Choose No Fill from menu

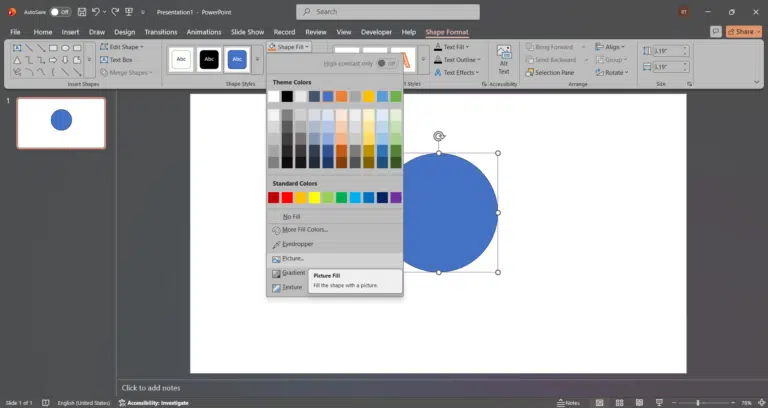coord(335,216)
